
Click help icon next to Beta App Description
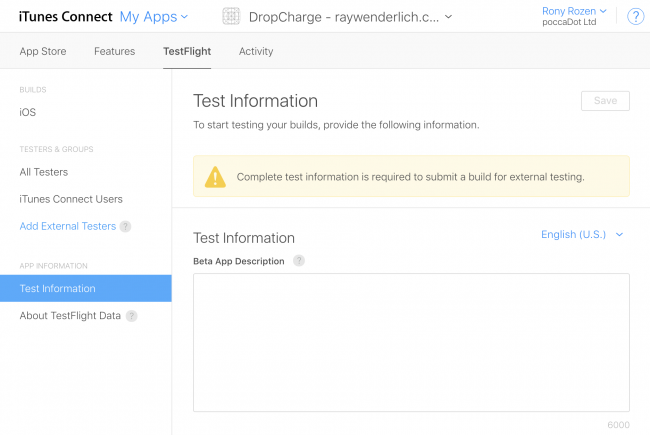(298, 261)
